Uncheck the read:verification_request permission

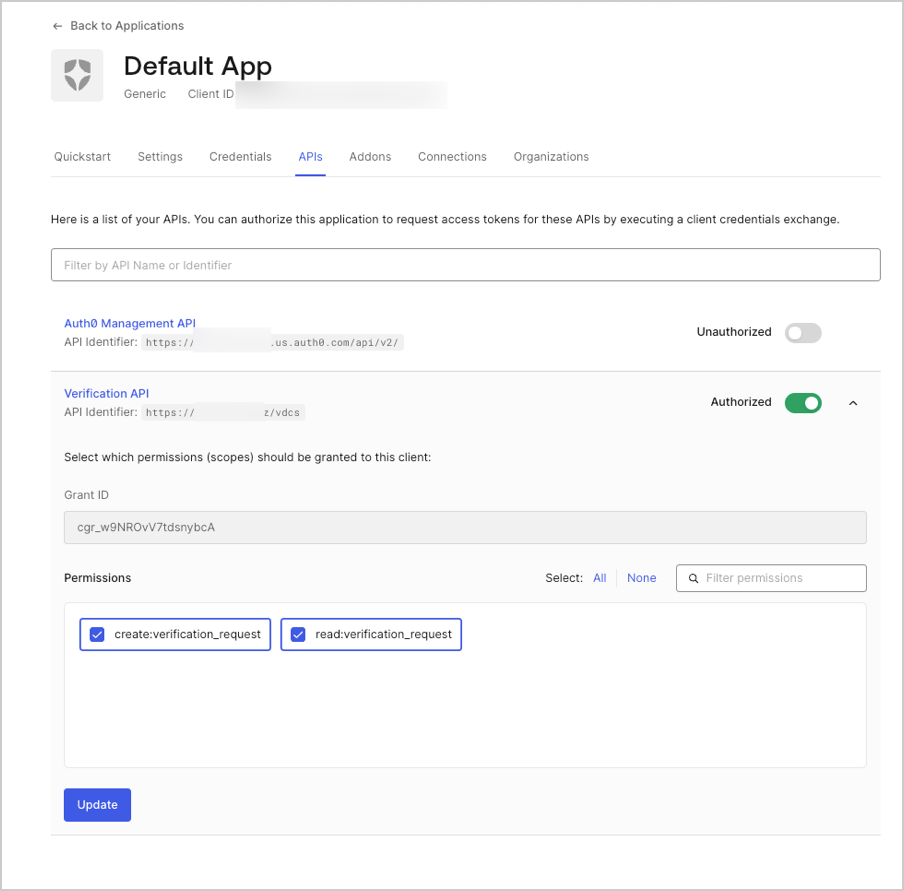coord(298,634)
